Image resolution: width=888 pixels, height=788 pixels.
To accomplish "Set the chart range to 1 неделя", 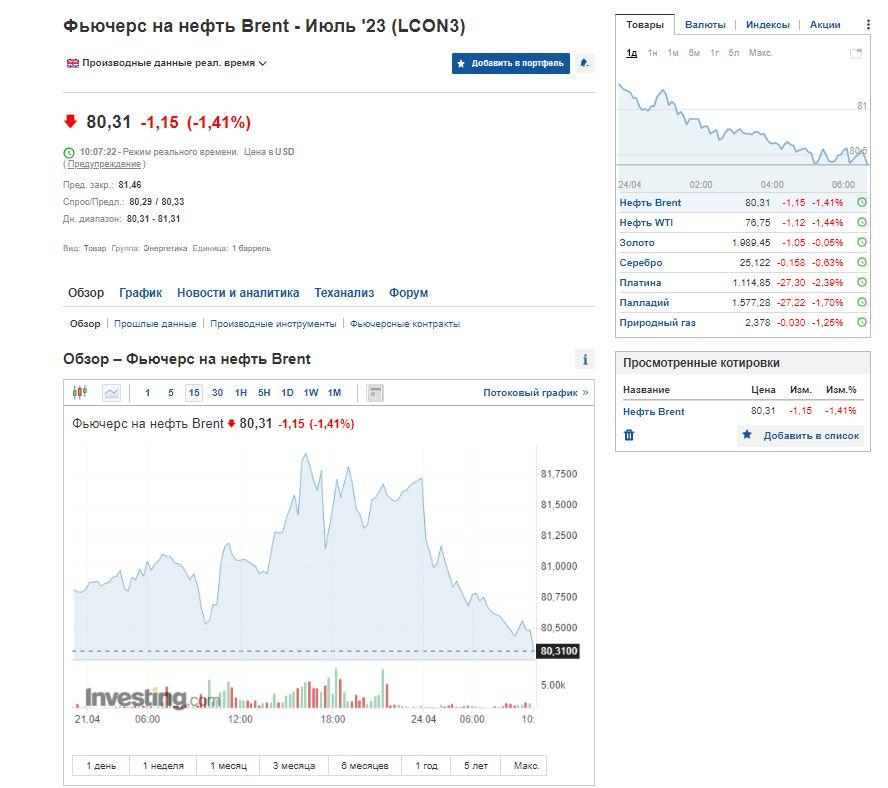I will coord(163,765).
